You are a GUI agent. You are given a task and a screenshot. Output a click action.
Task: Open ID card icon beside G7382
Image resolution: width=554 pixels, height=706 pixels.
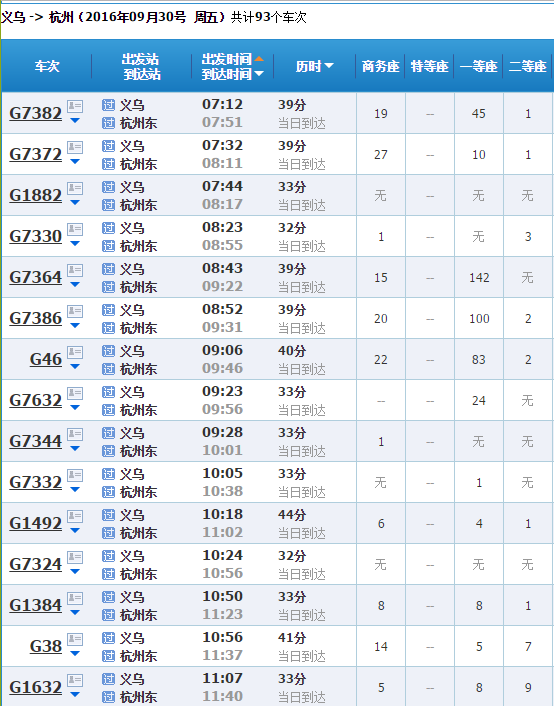pyautogui.click(x=75, y=106)
